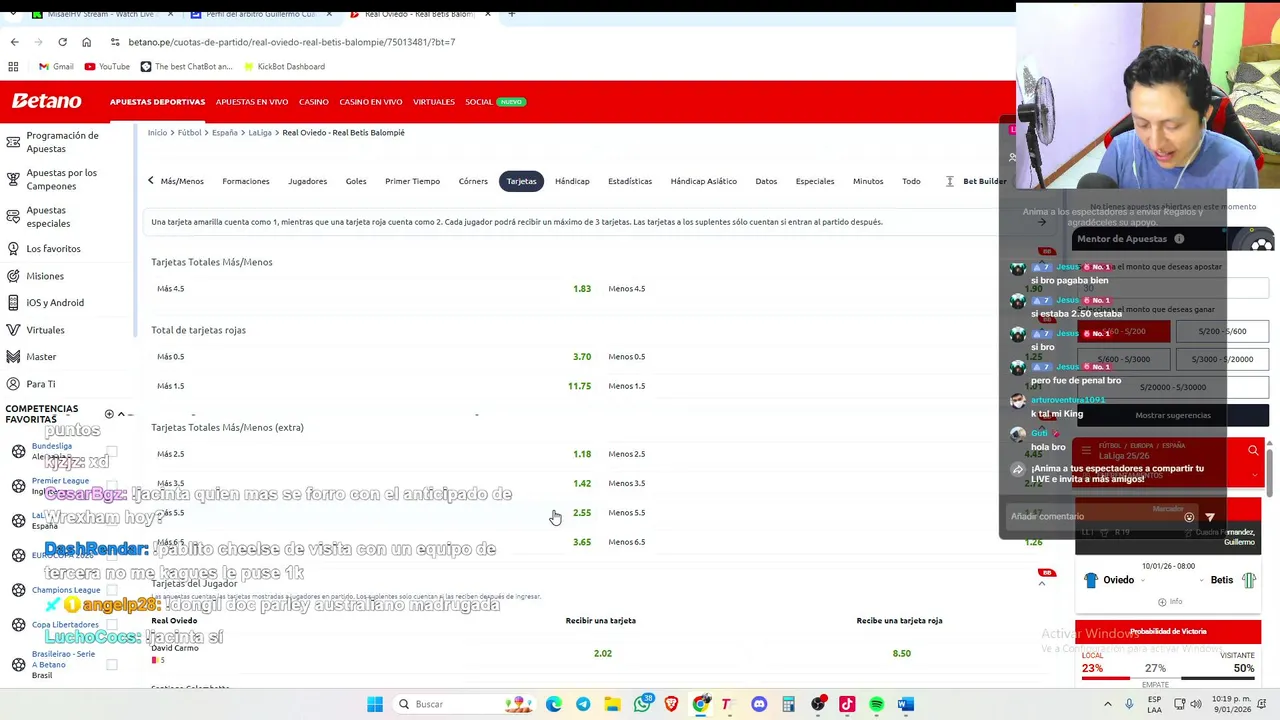The width and height of the screenshot is (1280, 720).
Task: Add a favorite competition with plus icon
Action: point(109,414)
